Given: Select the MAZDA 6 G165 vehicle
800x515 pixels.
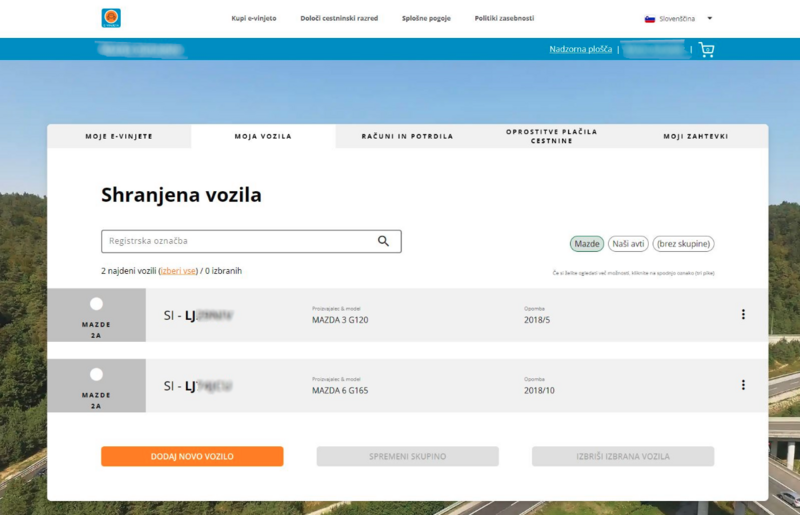Looking at the screenshot, I should [96, 375].
